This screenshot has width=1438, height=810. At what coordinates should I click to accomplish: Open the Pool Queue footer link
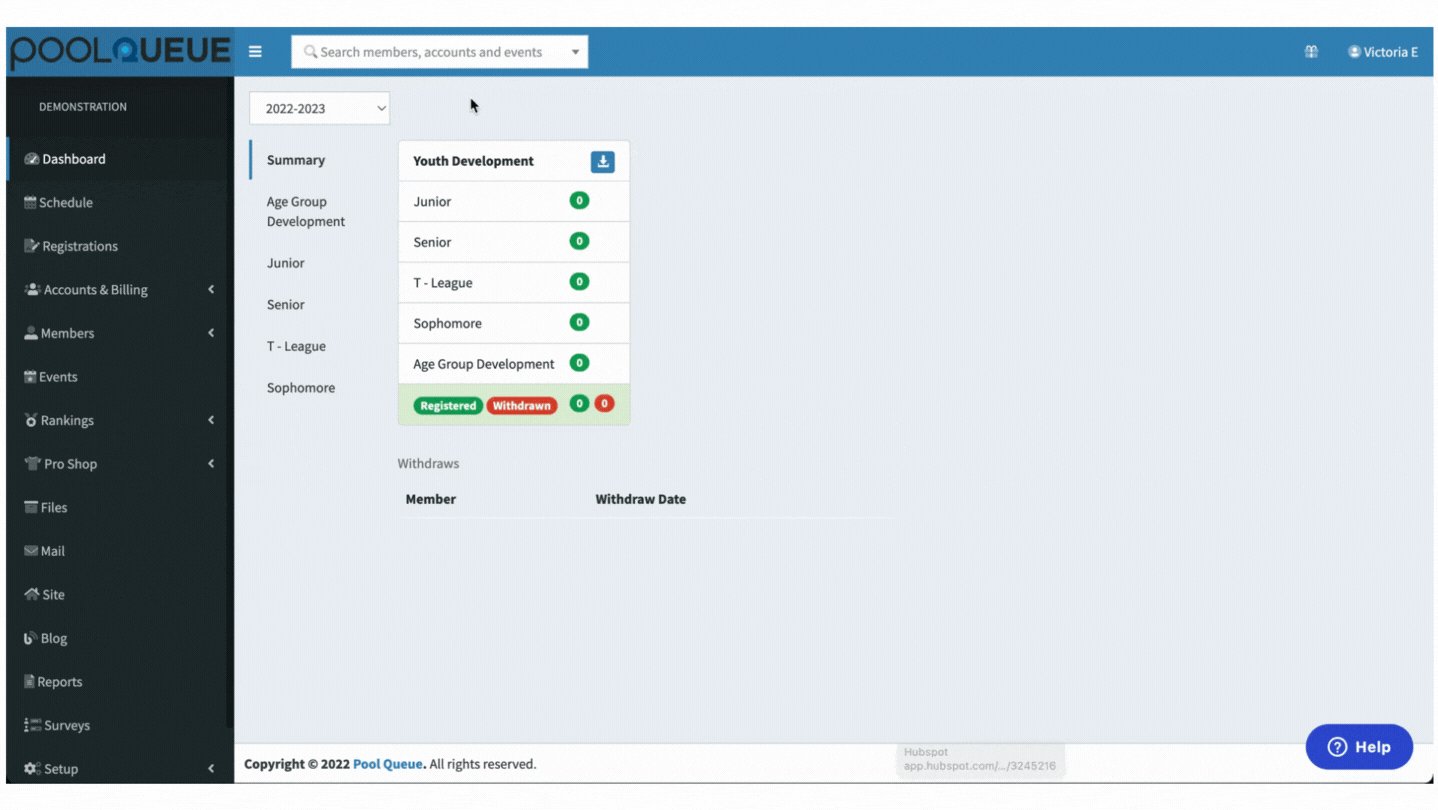(x=388, y=764)
